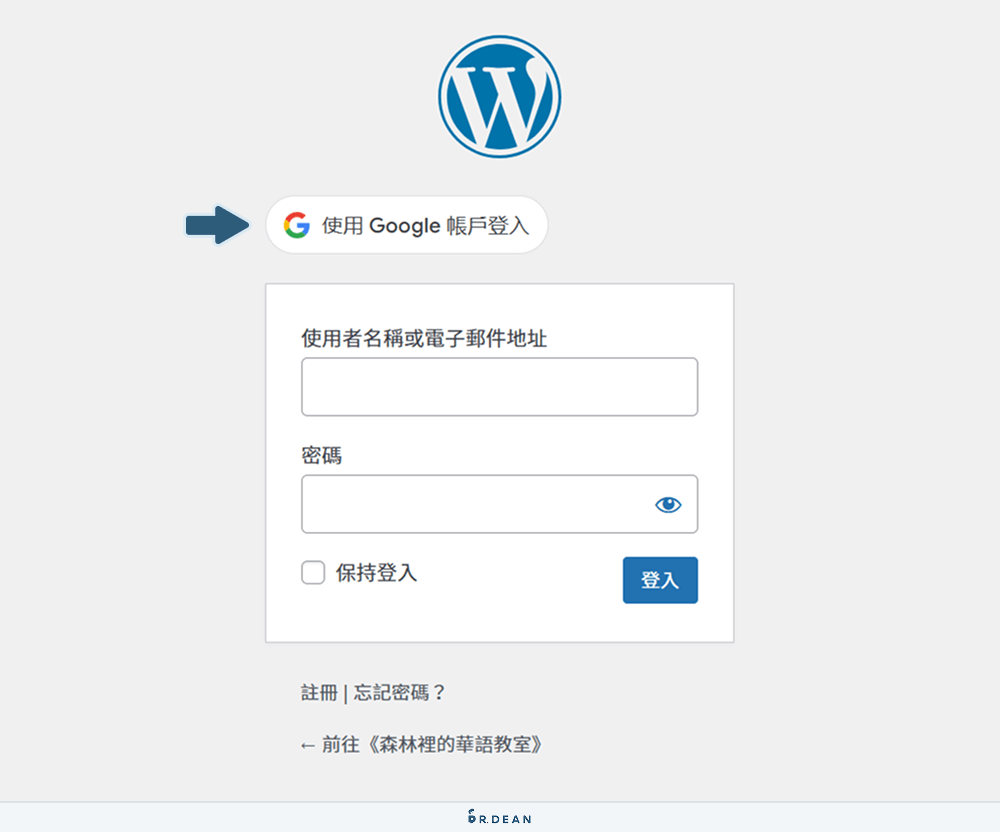Hide password visibility using the eye toggle

pyautogui.click(x=668, y=504)
